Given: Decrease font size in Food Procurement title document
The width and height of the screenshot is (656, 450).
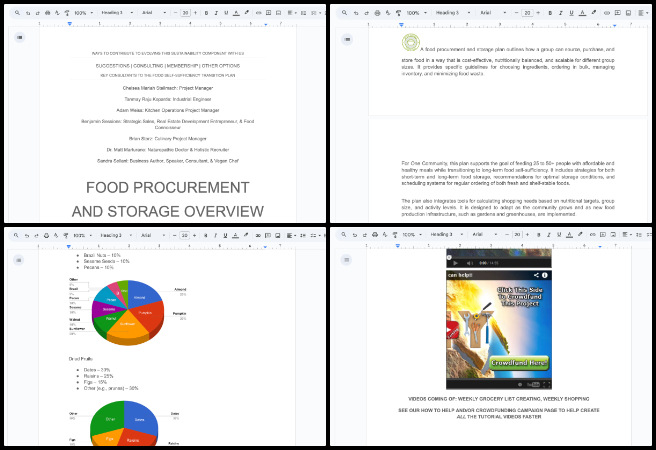Looking at the screenshot, I should [x=176, y=13].
